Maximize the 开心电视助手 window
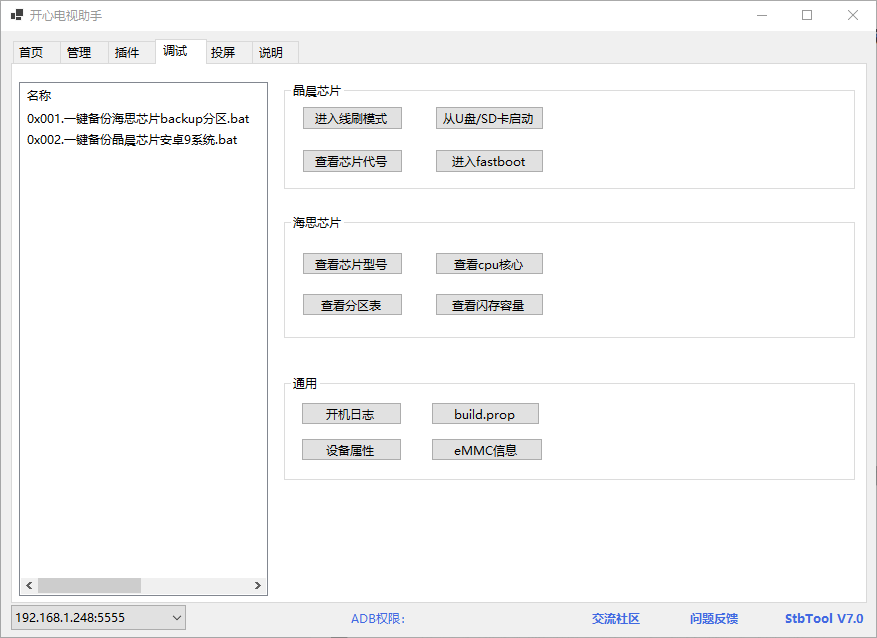Viewport: 877px width, 638px height. 807,15
